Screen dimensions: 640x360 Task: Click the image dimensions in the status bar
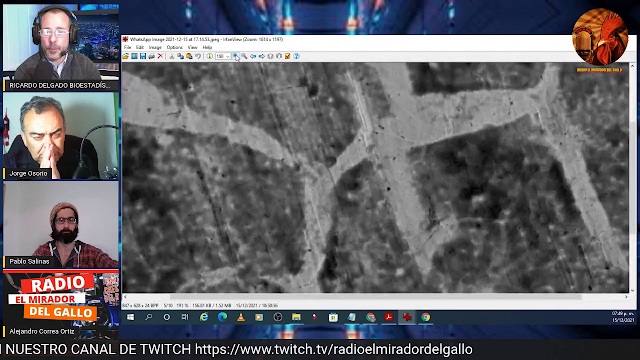click(x=140, y=305)
